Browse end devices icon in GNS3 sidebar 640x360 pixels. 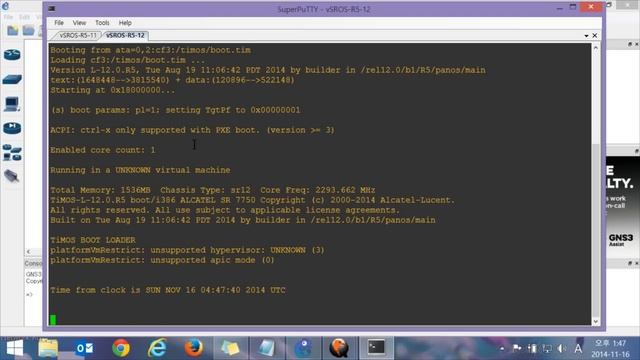tap(11, 104)
